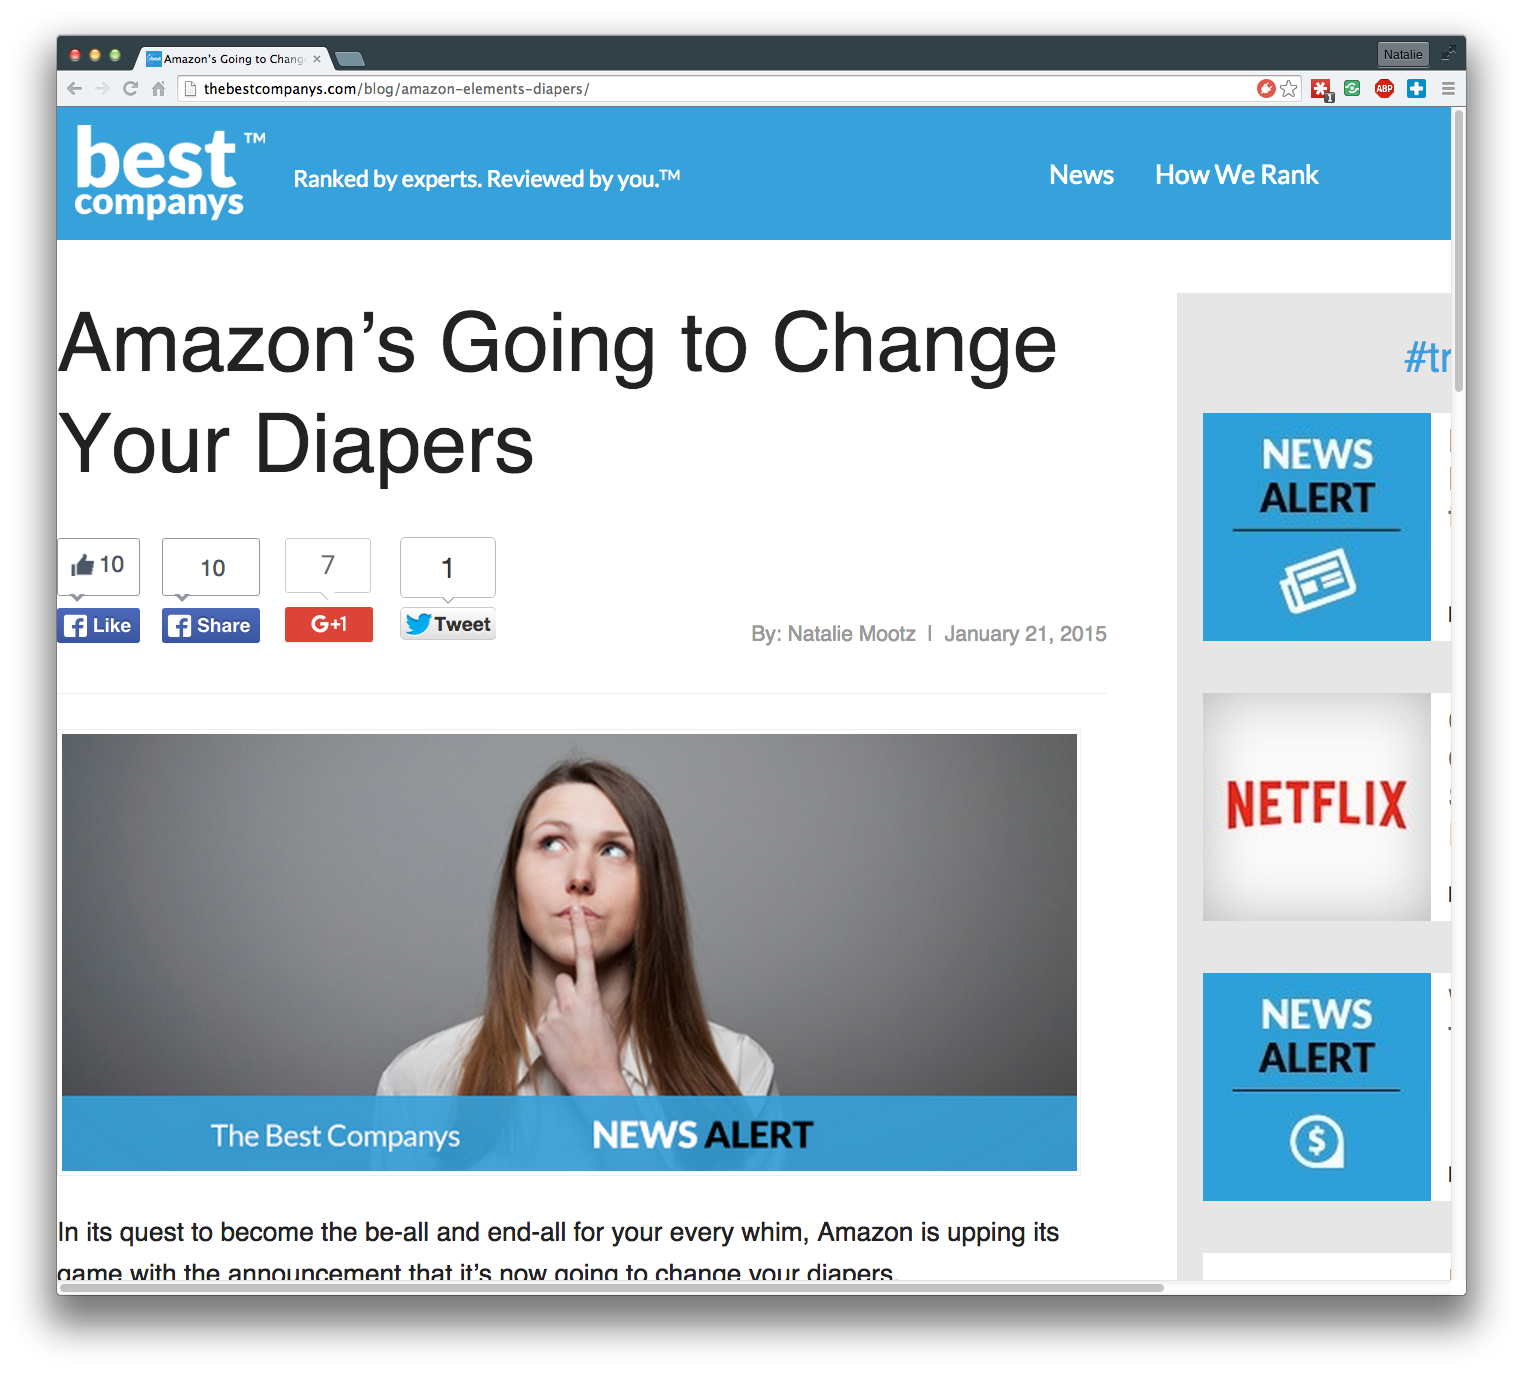Click the Google +1 button
Viewport: 1523px width, 1374px height.
pyautogui.click(x=329, y=625)
